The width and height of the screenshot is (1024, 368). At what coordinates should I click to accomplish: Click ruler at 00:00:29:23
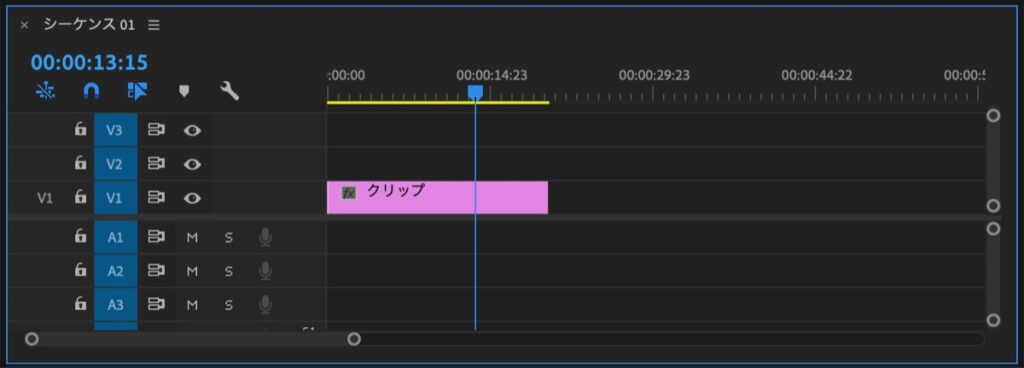coord(654,76)
